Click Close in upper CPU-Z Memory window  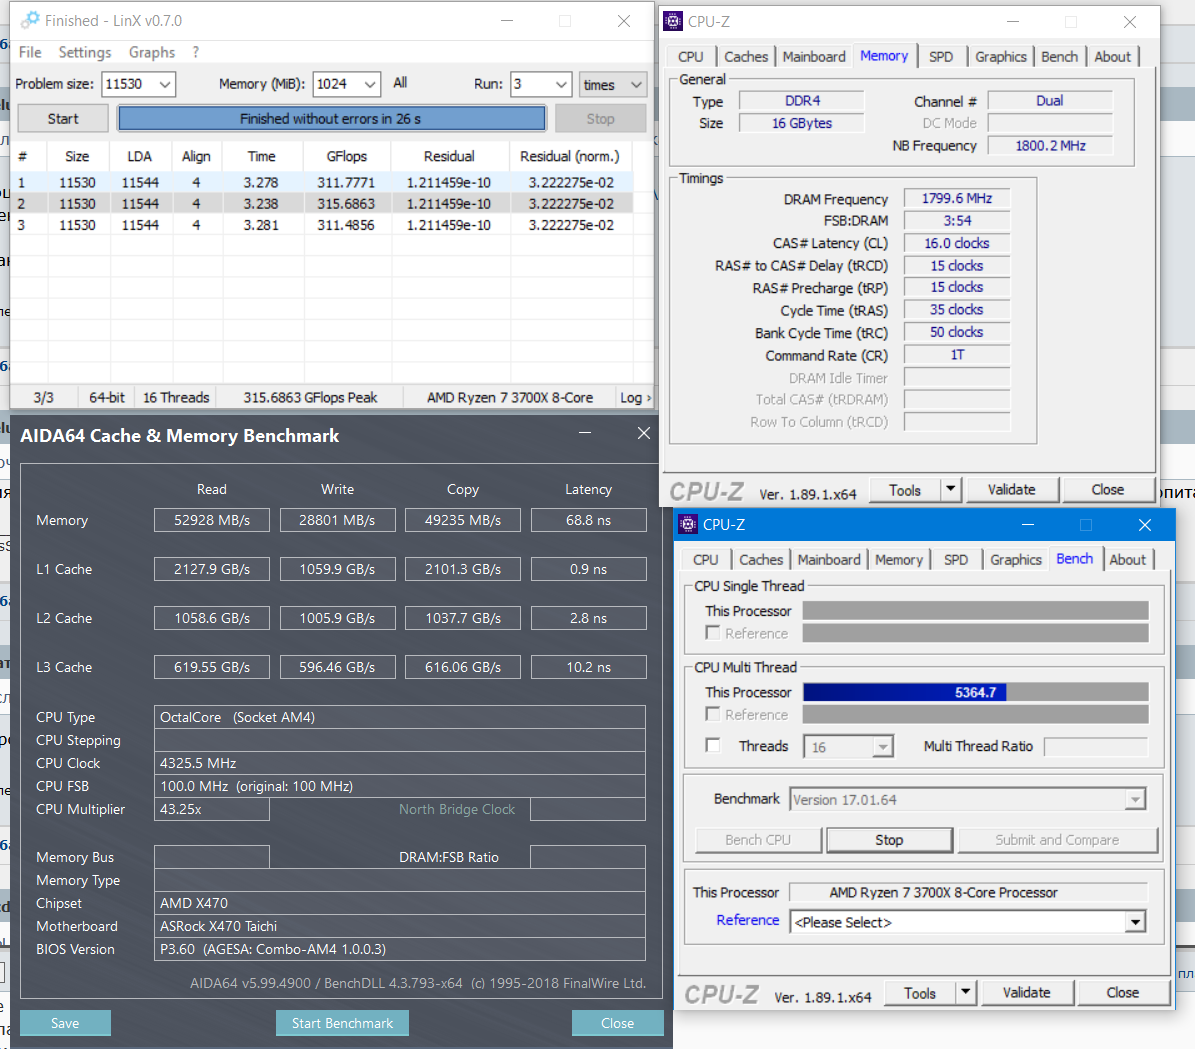[1107, 489]
